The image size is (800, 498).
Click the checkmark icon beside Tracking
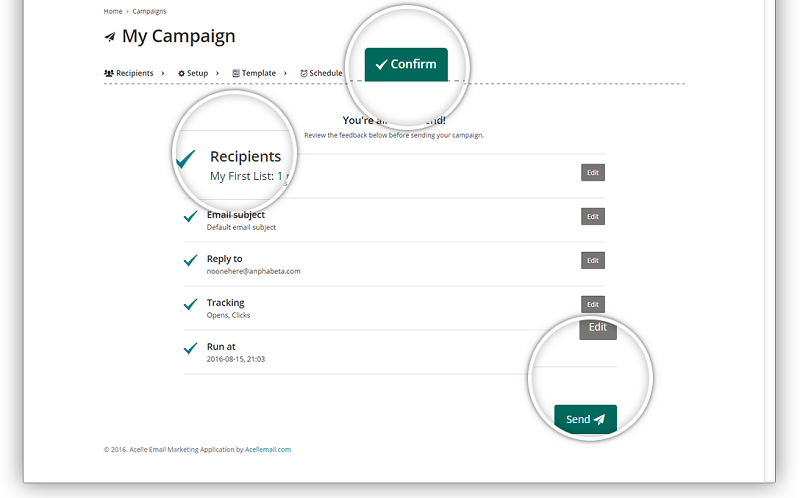(190, 305)
